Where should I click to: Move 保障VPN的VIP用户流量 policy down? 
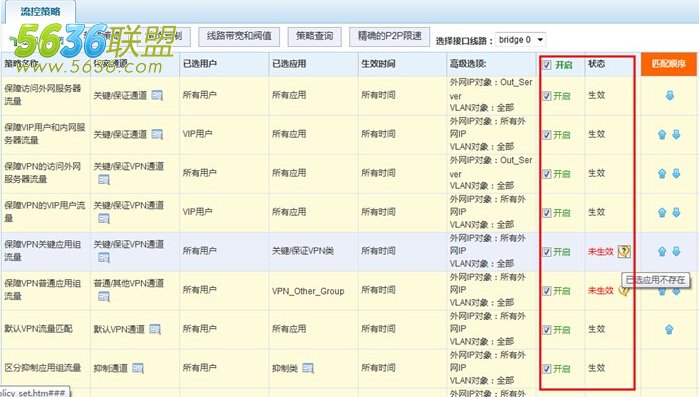tap(676, 213)
